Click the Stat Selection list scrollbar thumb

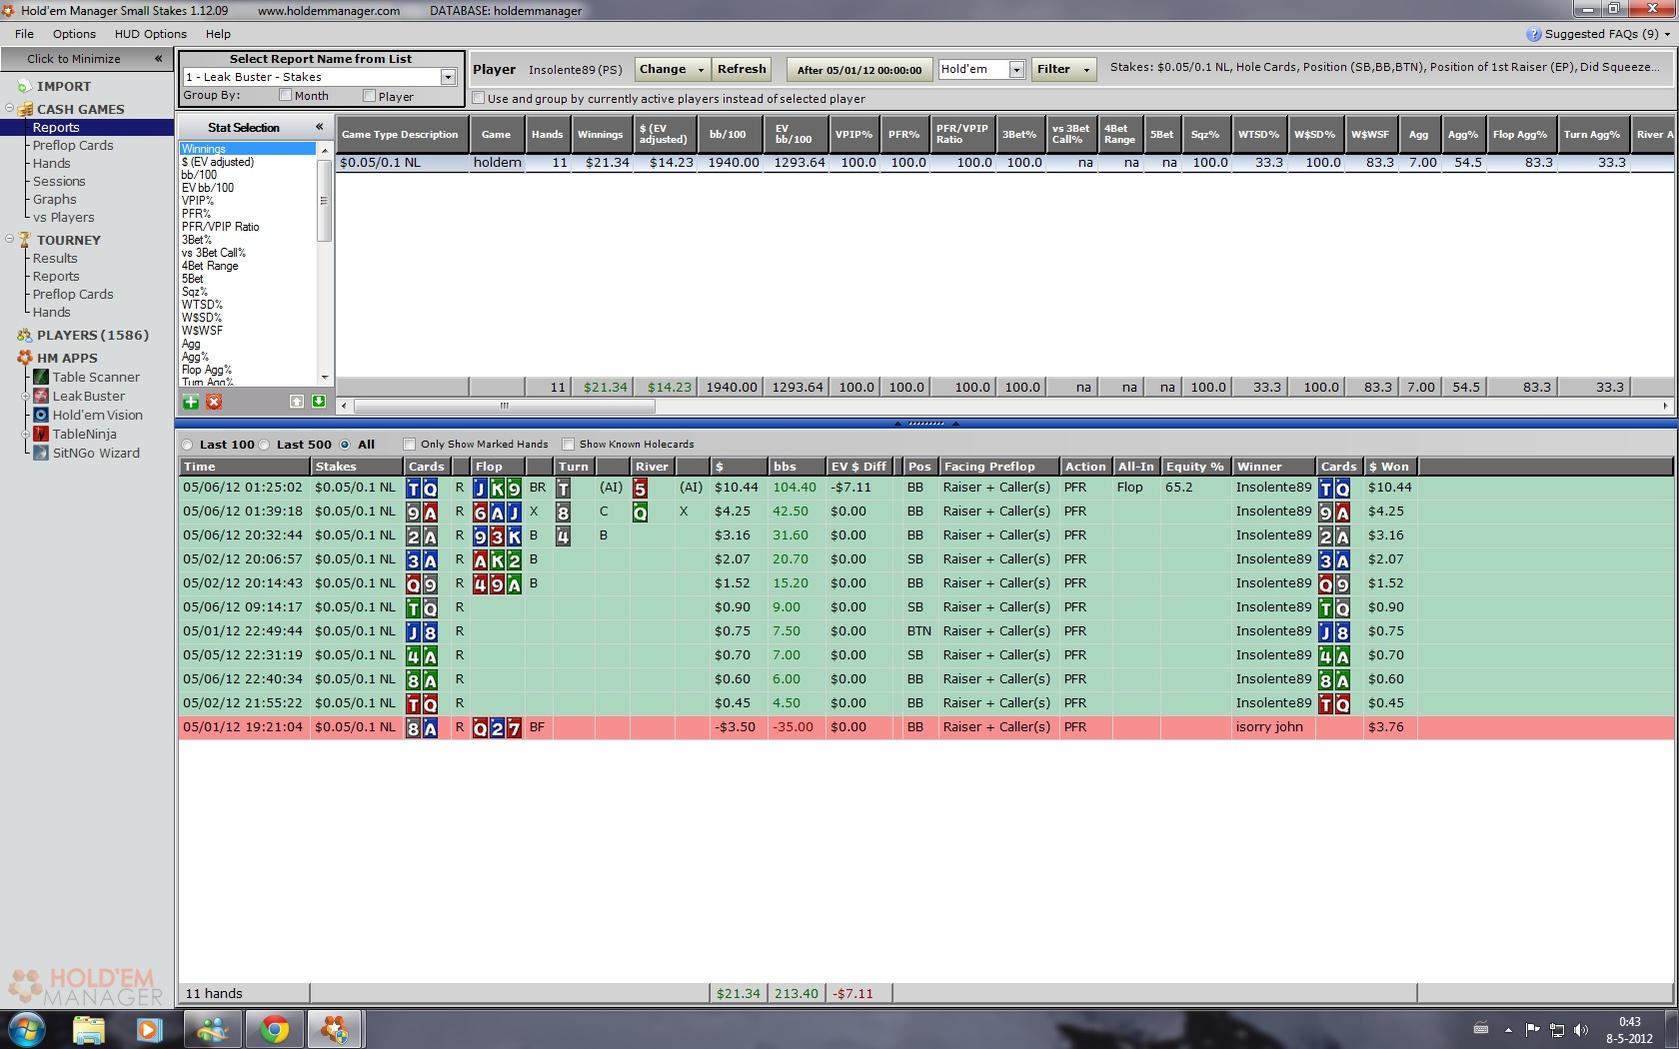(323, 200)
